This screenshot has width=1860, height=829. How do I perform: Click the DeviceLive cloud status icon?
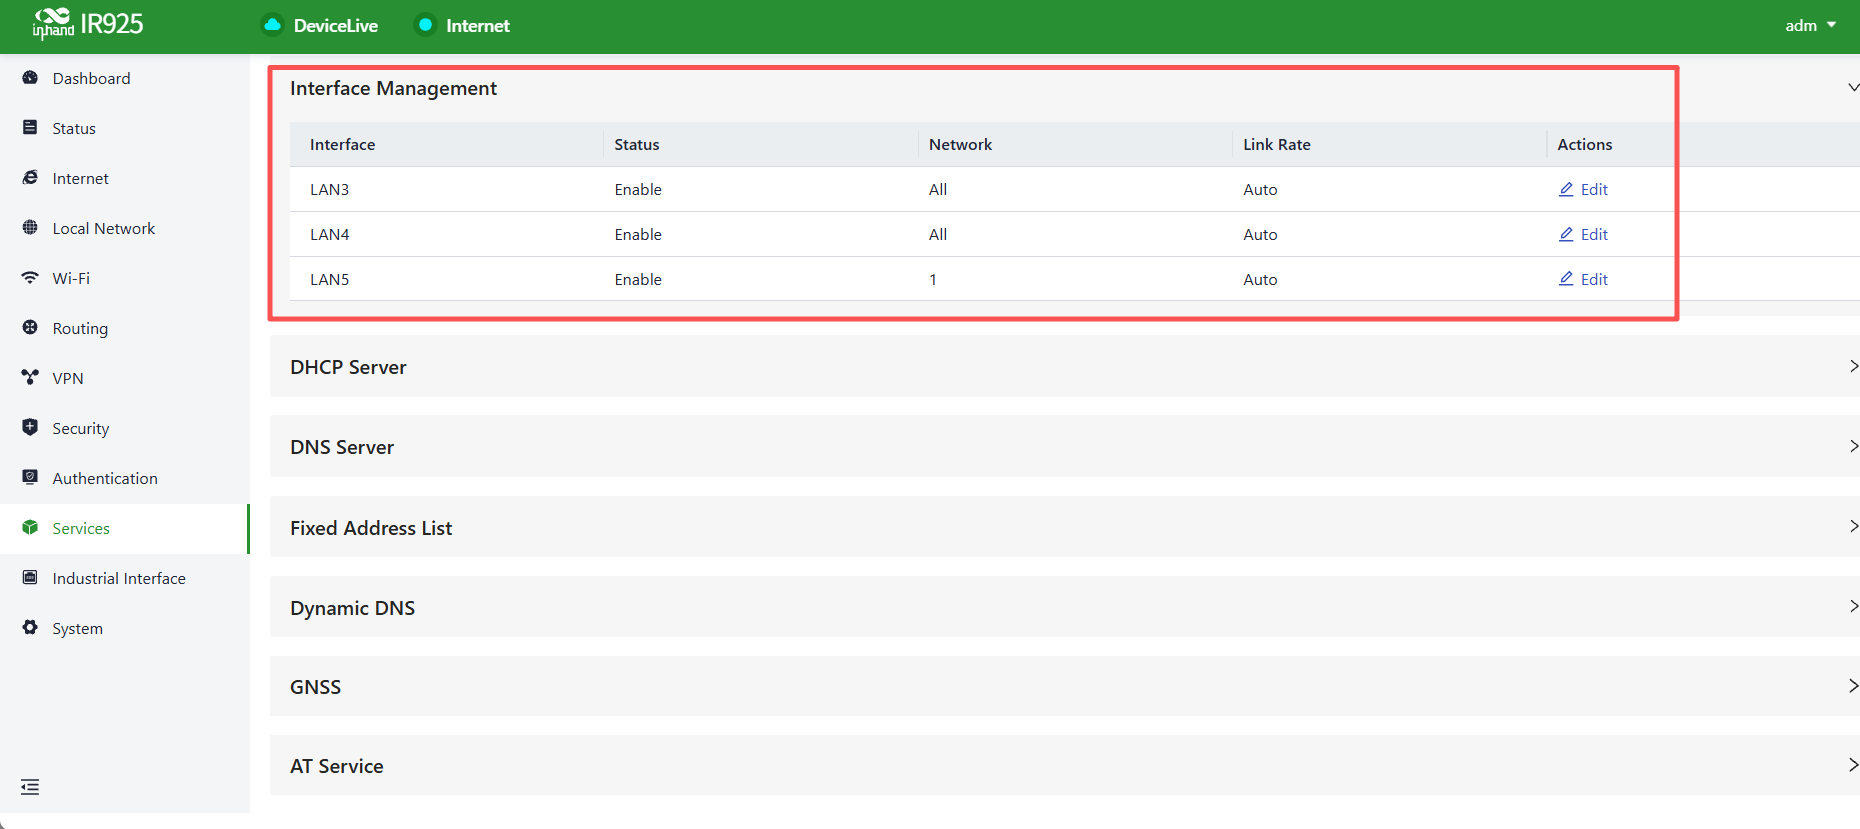[x=272, y=25]
